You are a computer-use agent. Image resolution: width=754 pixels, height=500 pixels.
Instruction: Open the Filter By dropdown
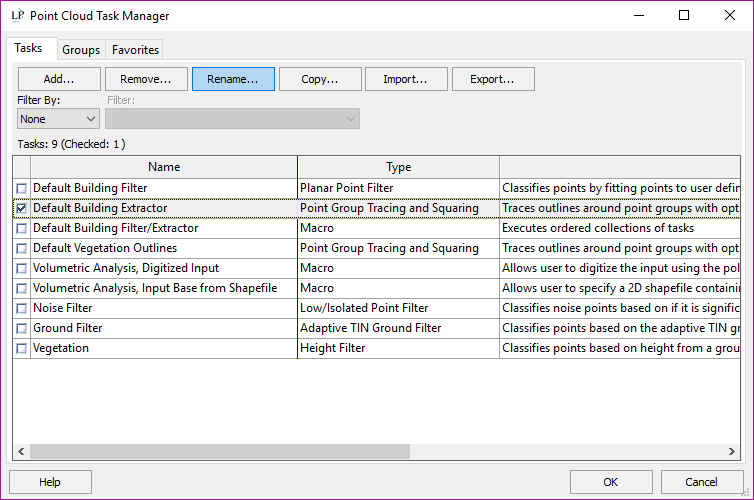[58, 119]
